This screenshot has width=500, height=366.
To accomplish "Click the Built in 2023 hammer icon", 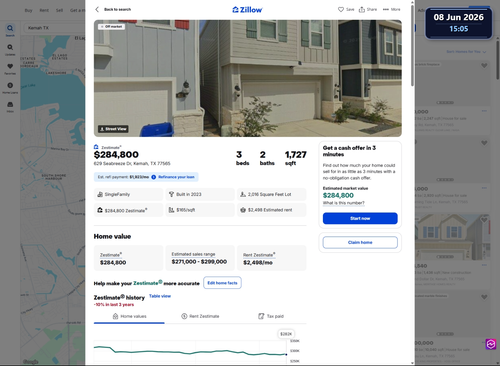I will click(x=171, y=194).
